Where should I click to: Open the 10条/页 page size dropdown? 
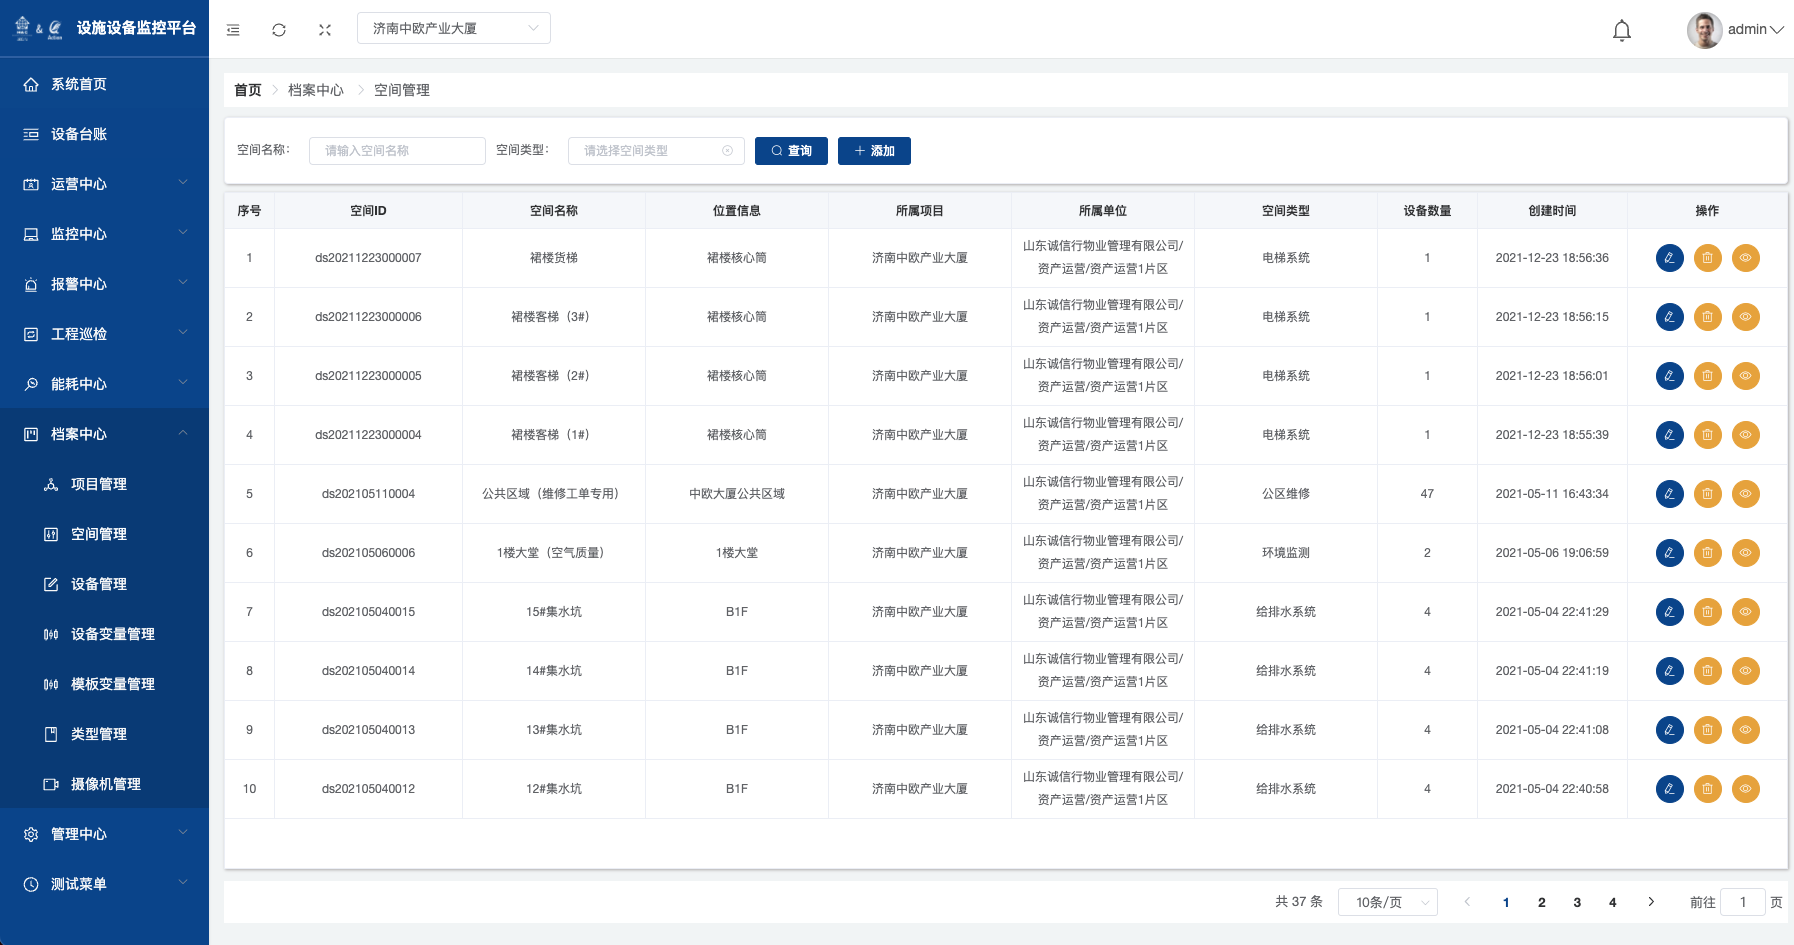pyautogui.click(x=1387, y=902)
